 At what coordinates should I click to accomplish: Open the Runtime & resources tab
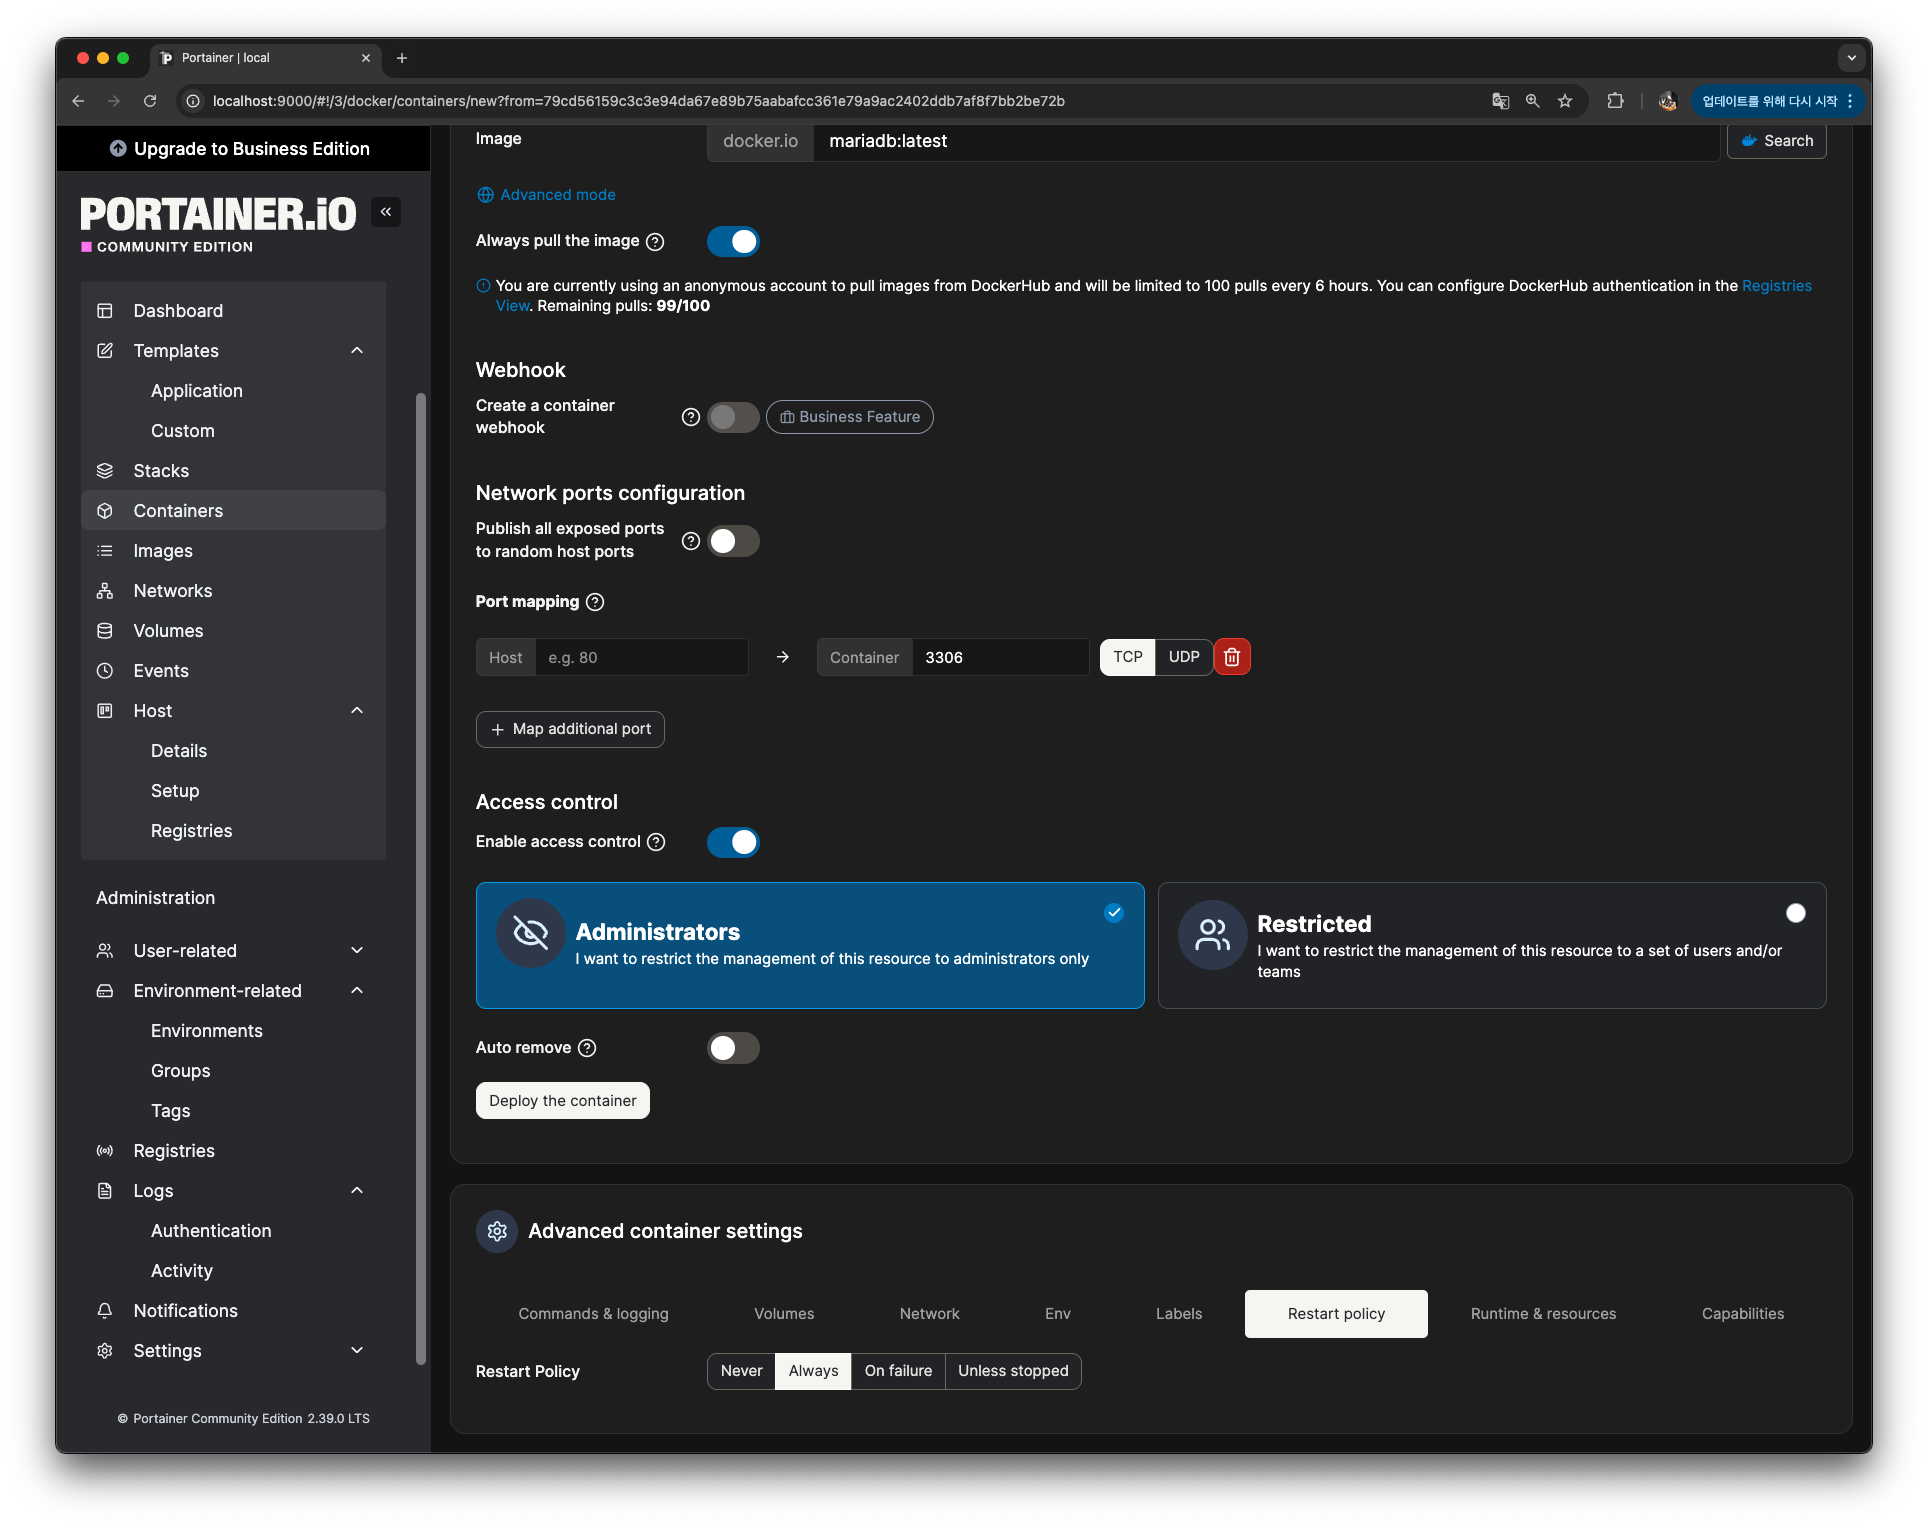click(1543, 1314)
